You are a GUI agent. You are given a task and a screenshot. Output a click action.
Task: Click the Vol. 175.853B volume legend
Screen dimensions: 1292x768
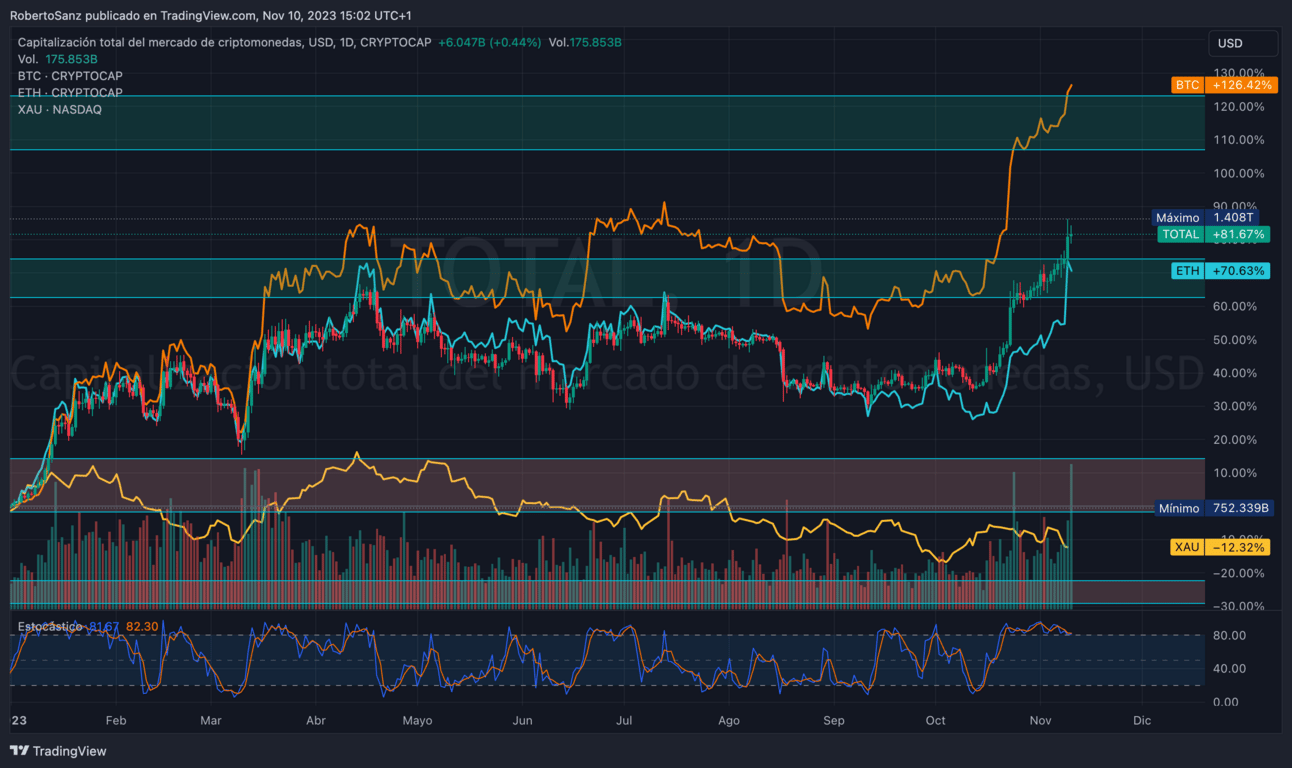pos(57,59)
